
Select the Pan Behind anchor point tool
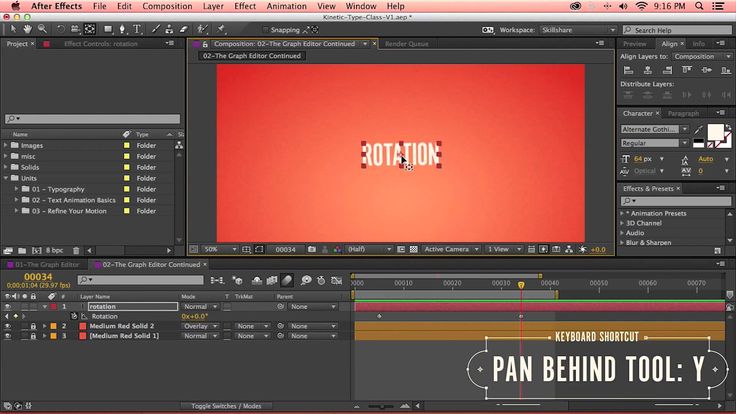[x=90, y=29]
